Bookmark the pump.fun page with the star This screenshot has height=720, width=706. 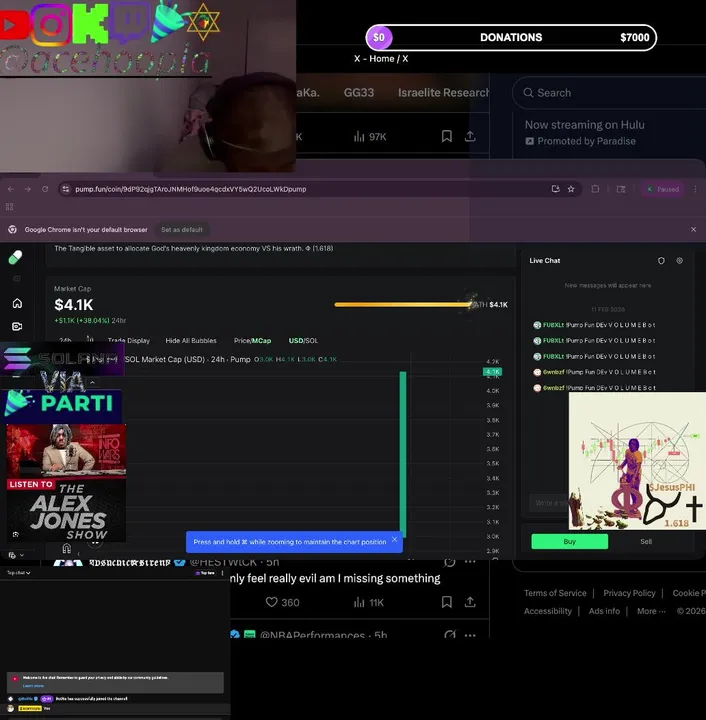pyautogui.click(x=571, y=189)
